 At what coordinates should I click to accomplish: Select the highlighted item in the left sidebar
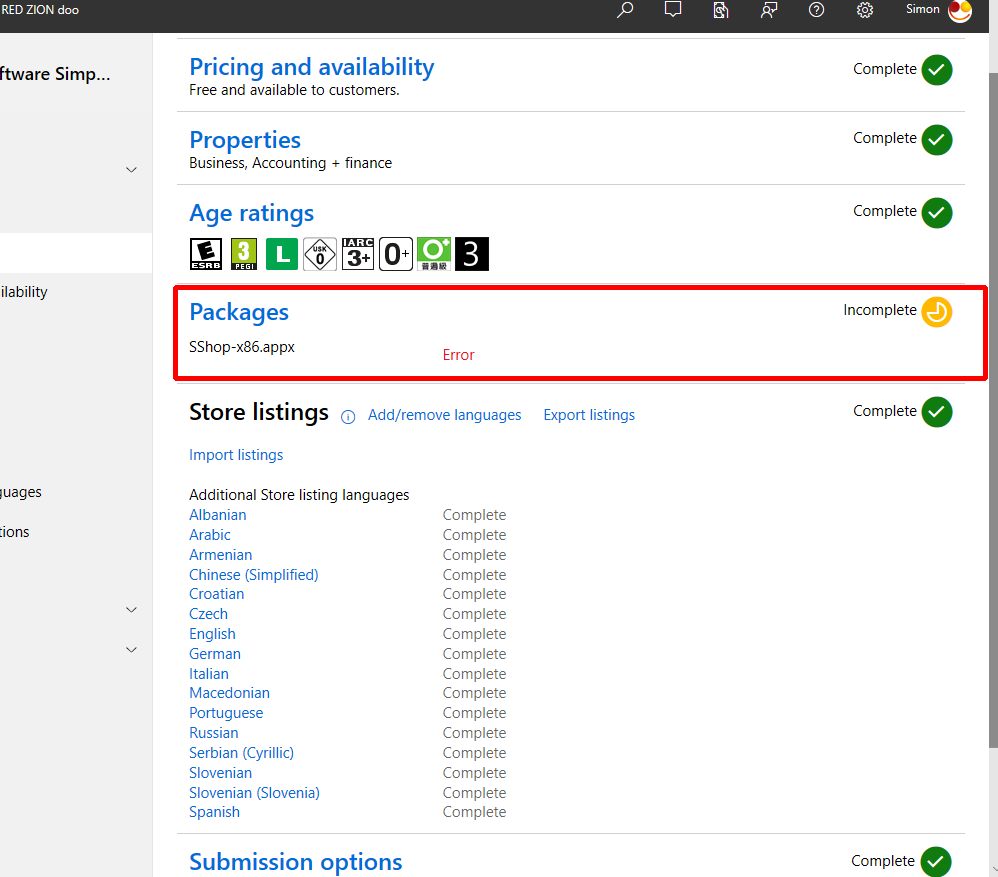pos(75,253)
